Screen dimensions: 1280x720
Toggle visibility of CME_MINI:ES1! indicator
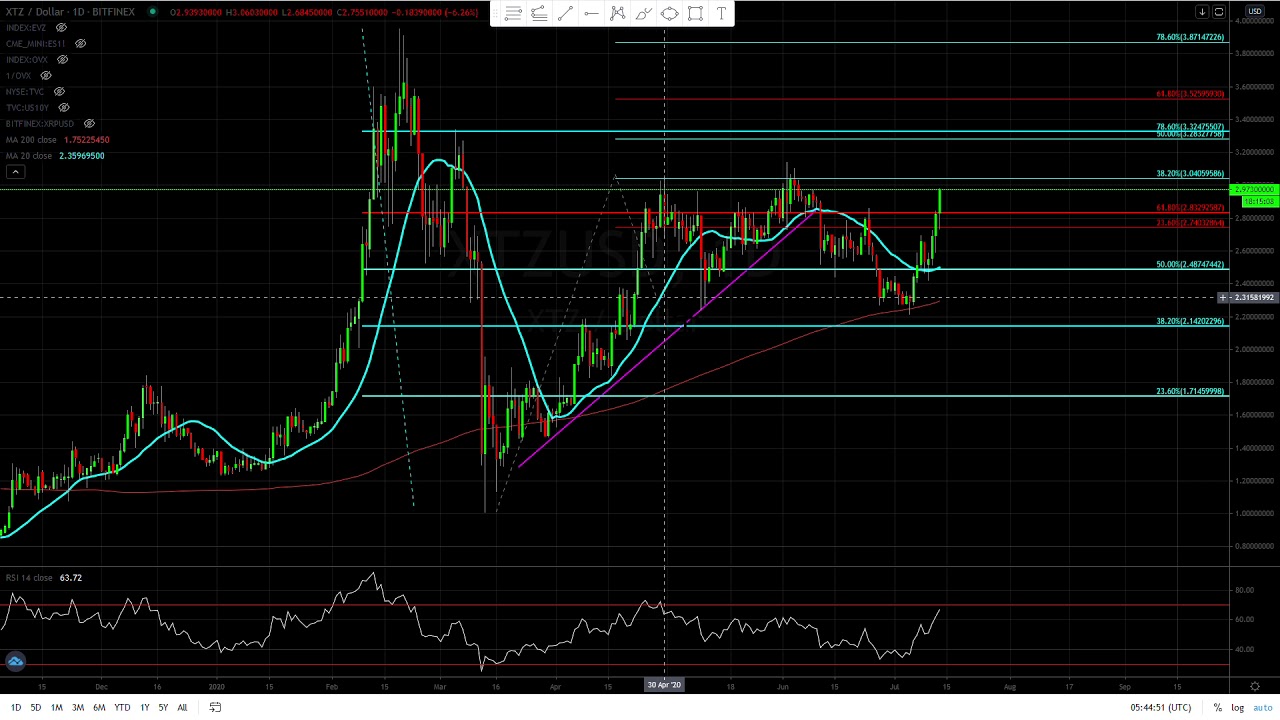(x=80, y=44)
